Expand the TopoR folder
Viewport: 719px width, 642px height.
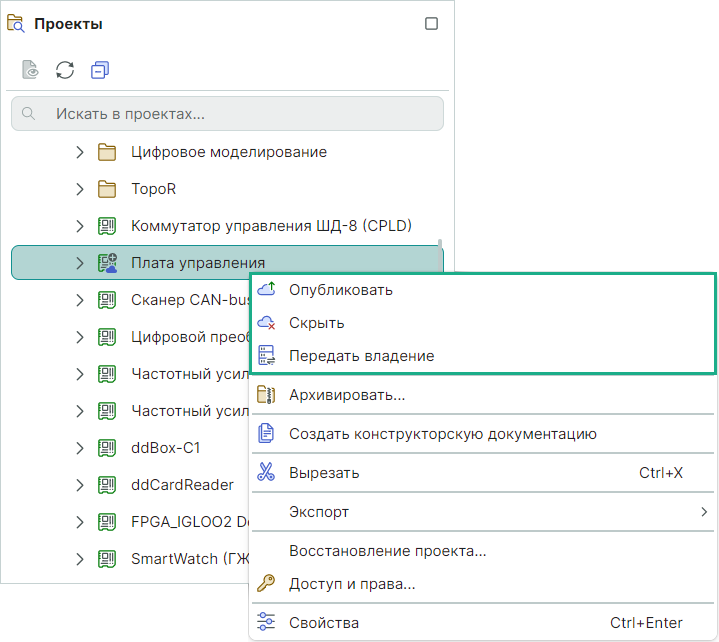[80, 189]
